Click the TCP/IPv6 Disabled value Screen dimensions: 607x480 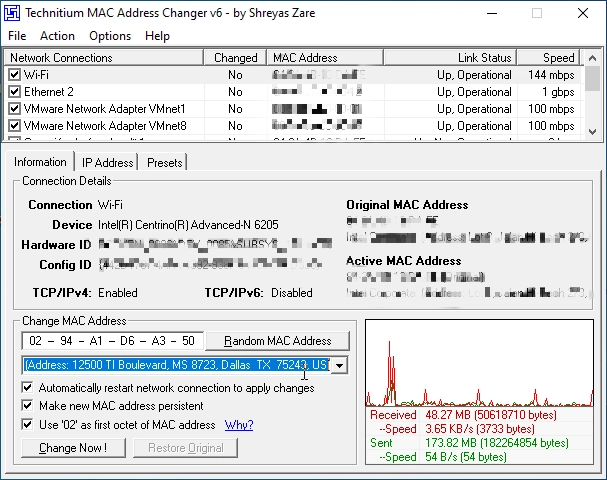(291, 293)
